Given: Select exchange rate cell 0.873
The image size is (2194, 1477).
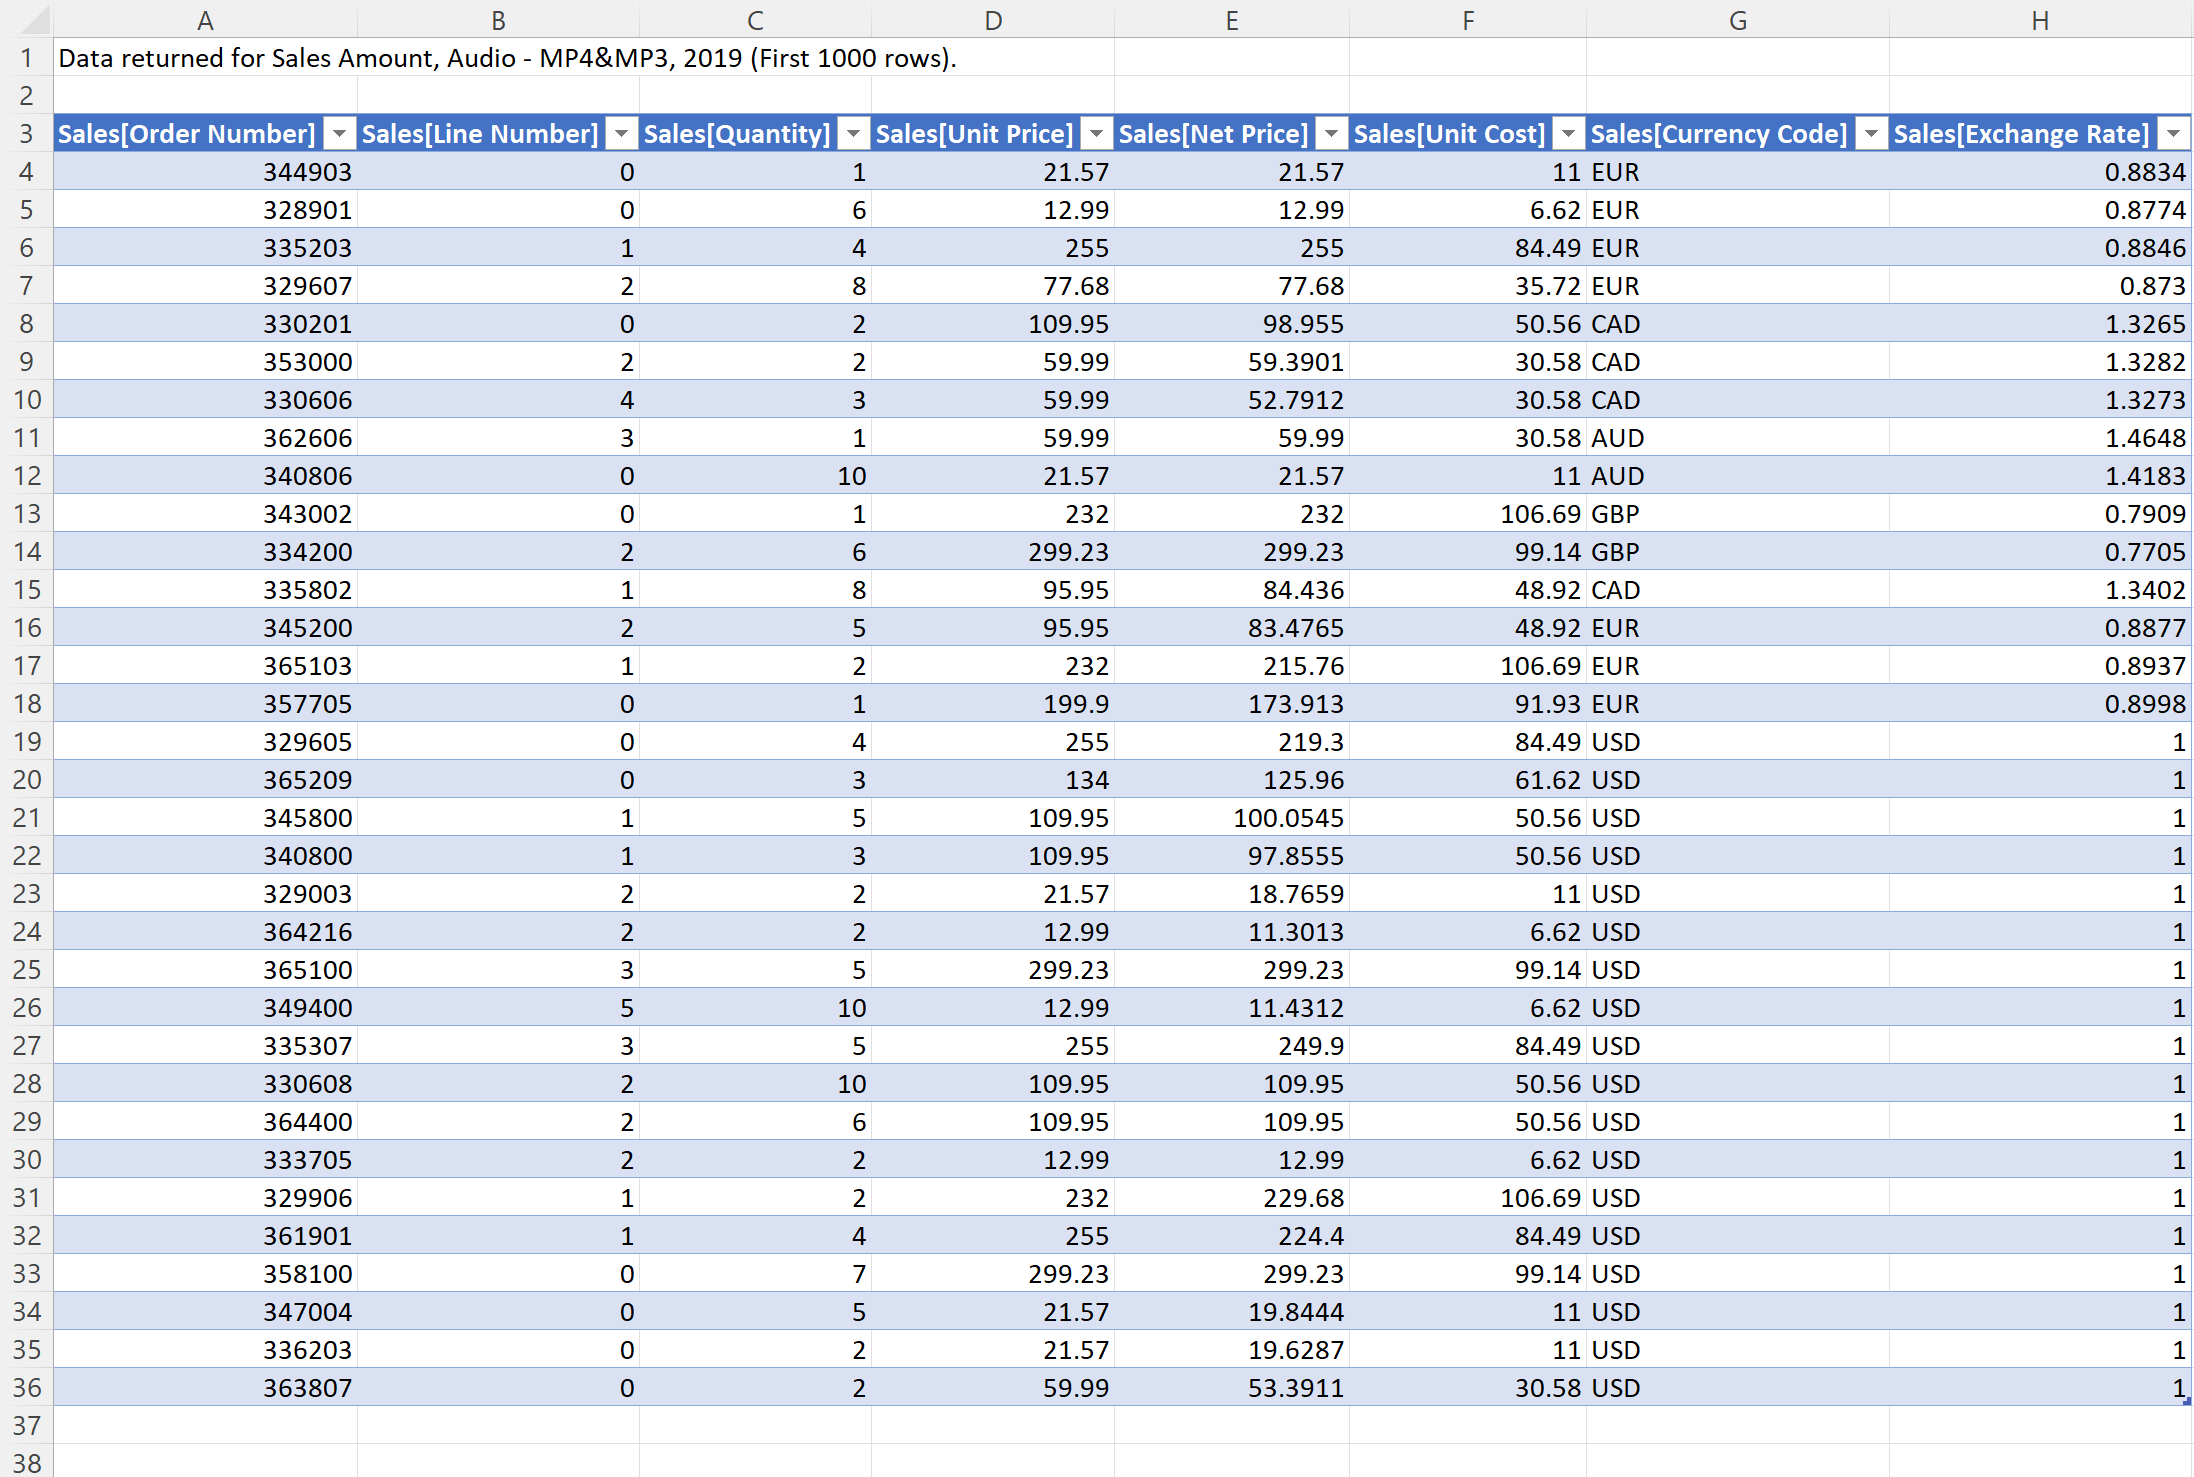Looking at the screenshot, I should [x=2040, y=286].
